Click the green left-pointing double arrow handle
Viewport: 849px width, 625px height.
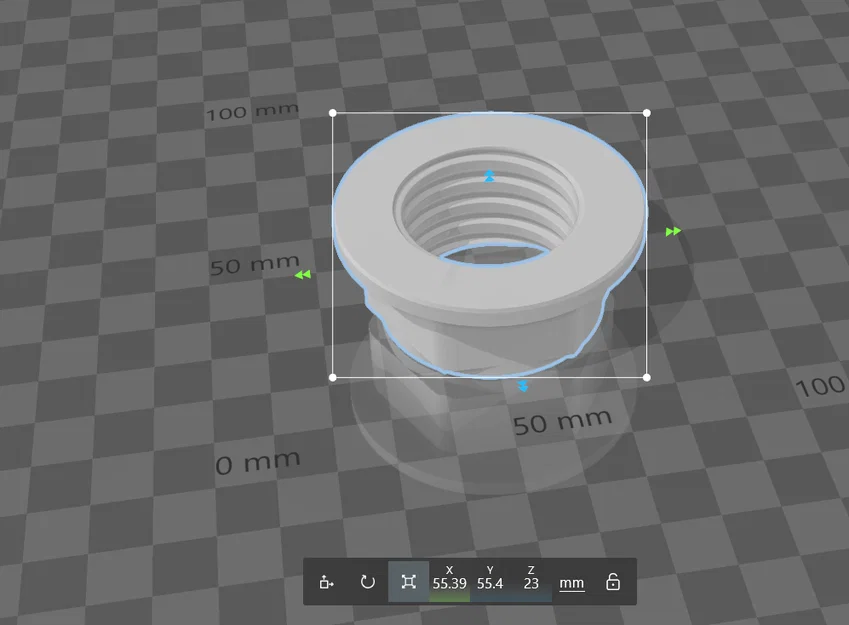[x=303, y=275]
